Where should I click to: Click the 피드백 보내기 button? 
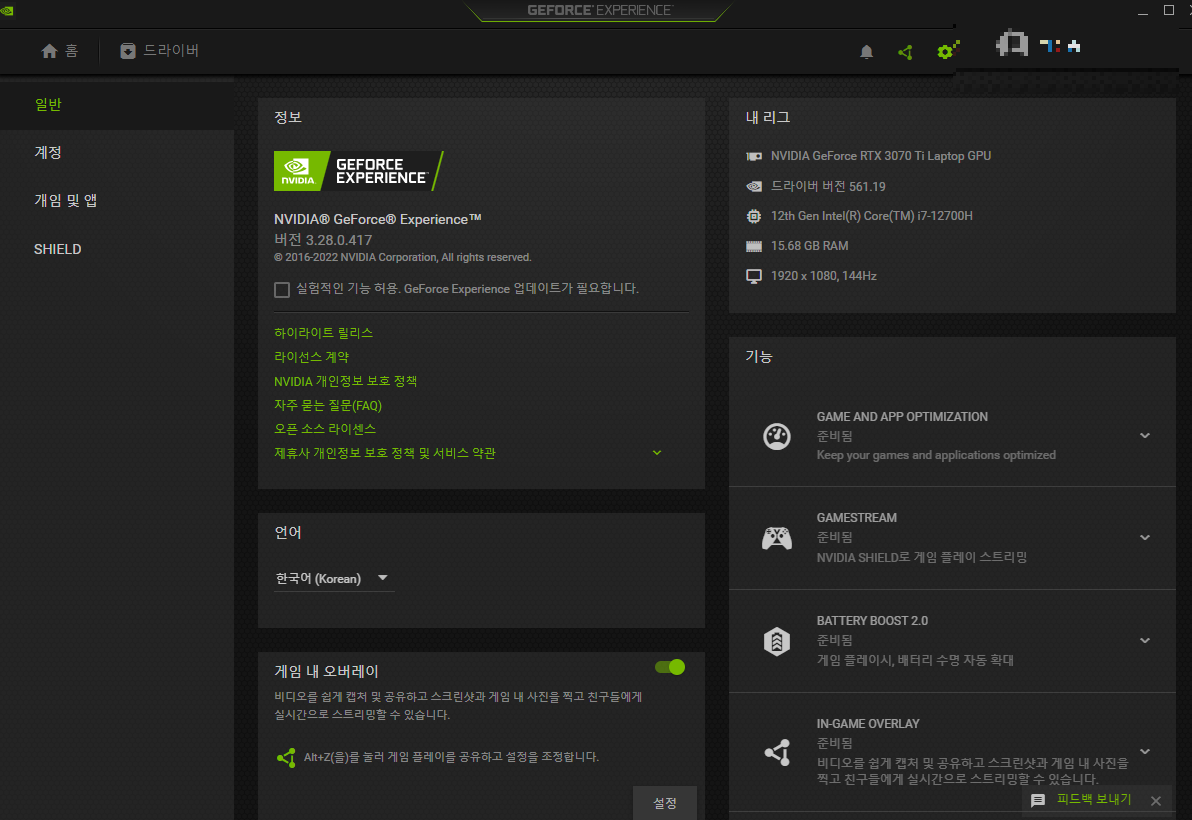tap(1093, 799)
